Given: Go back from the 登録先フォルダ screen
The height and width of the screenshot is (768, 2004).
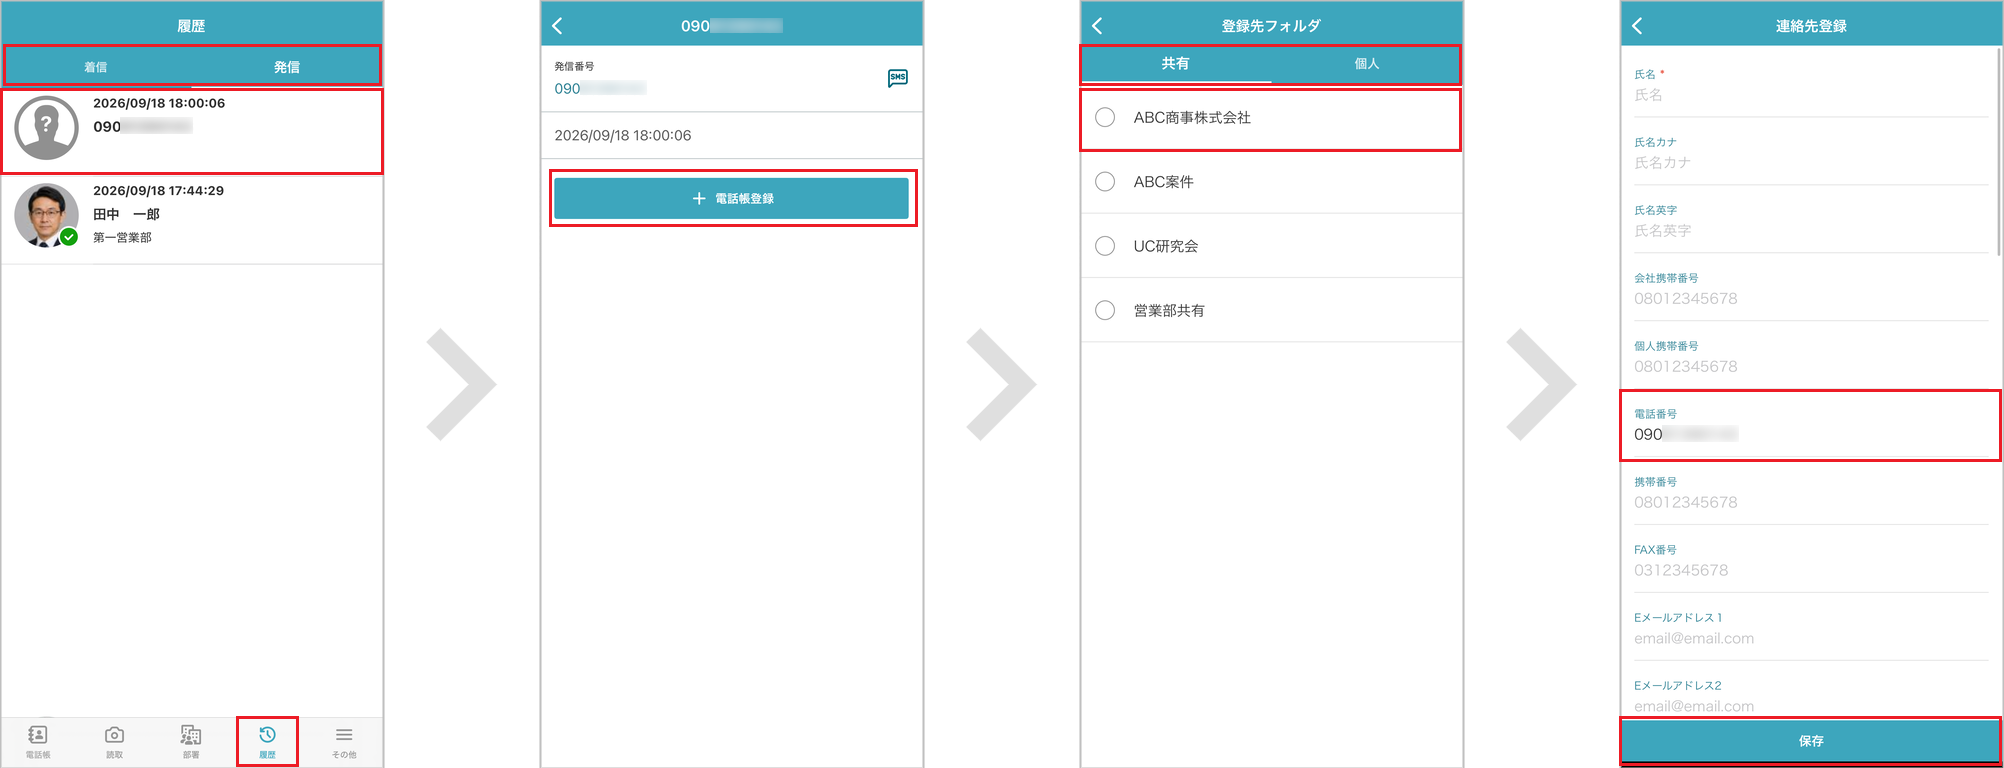Looking at the screenshot, I should click(1097, 26).
